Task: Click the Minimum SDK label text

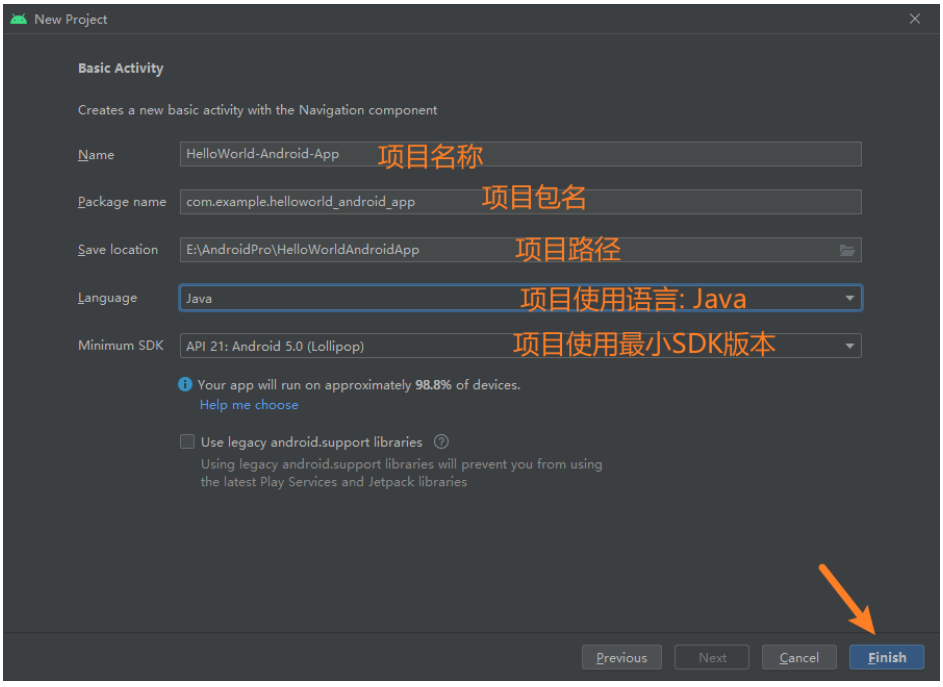Action: click(x=120, y=346)
